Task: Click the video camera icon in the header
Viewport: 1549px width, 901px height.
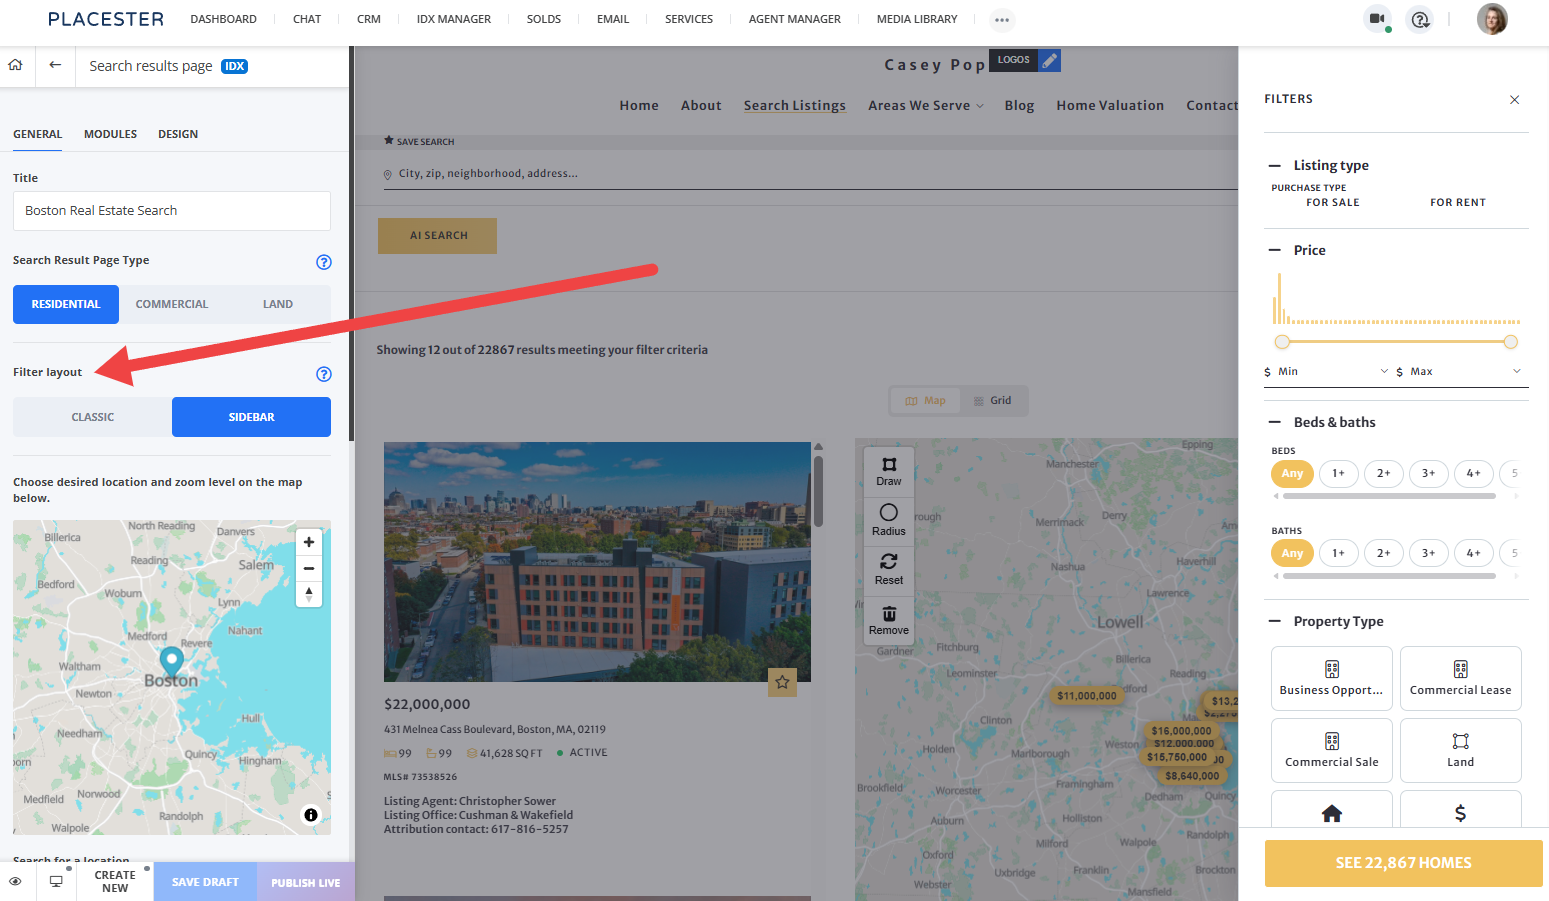Action: [1377, 19]
